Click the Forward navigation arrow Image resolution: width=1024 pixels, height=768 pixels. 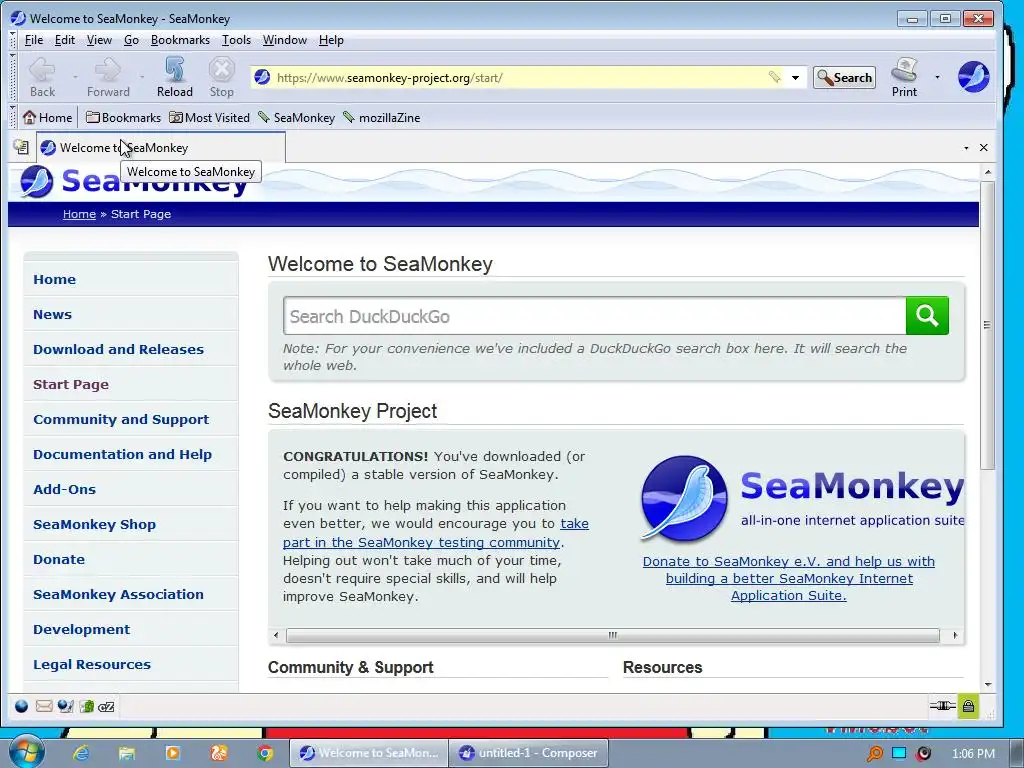(x=108, y=71)
